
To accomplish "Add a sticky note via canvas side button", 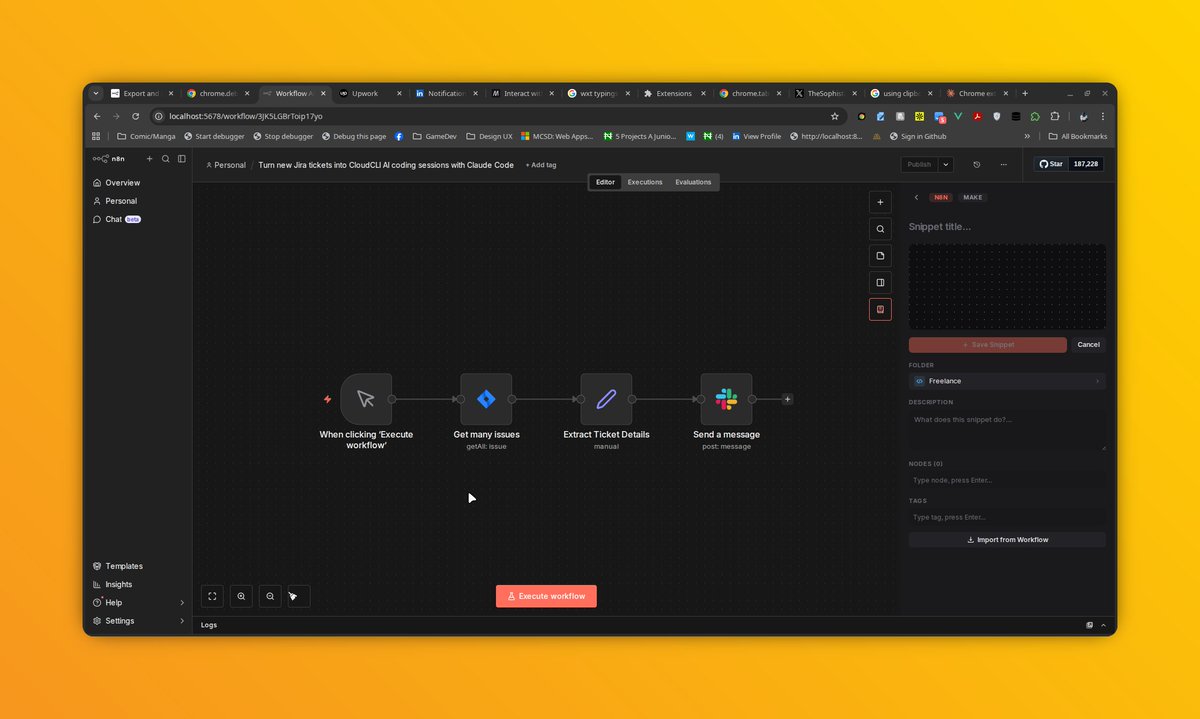I will click(880, 256).
